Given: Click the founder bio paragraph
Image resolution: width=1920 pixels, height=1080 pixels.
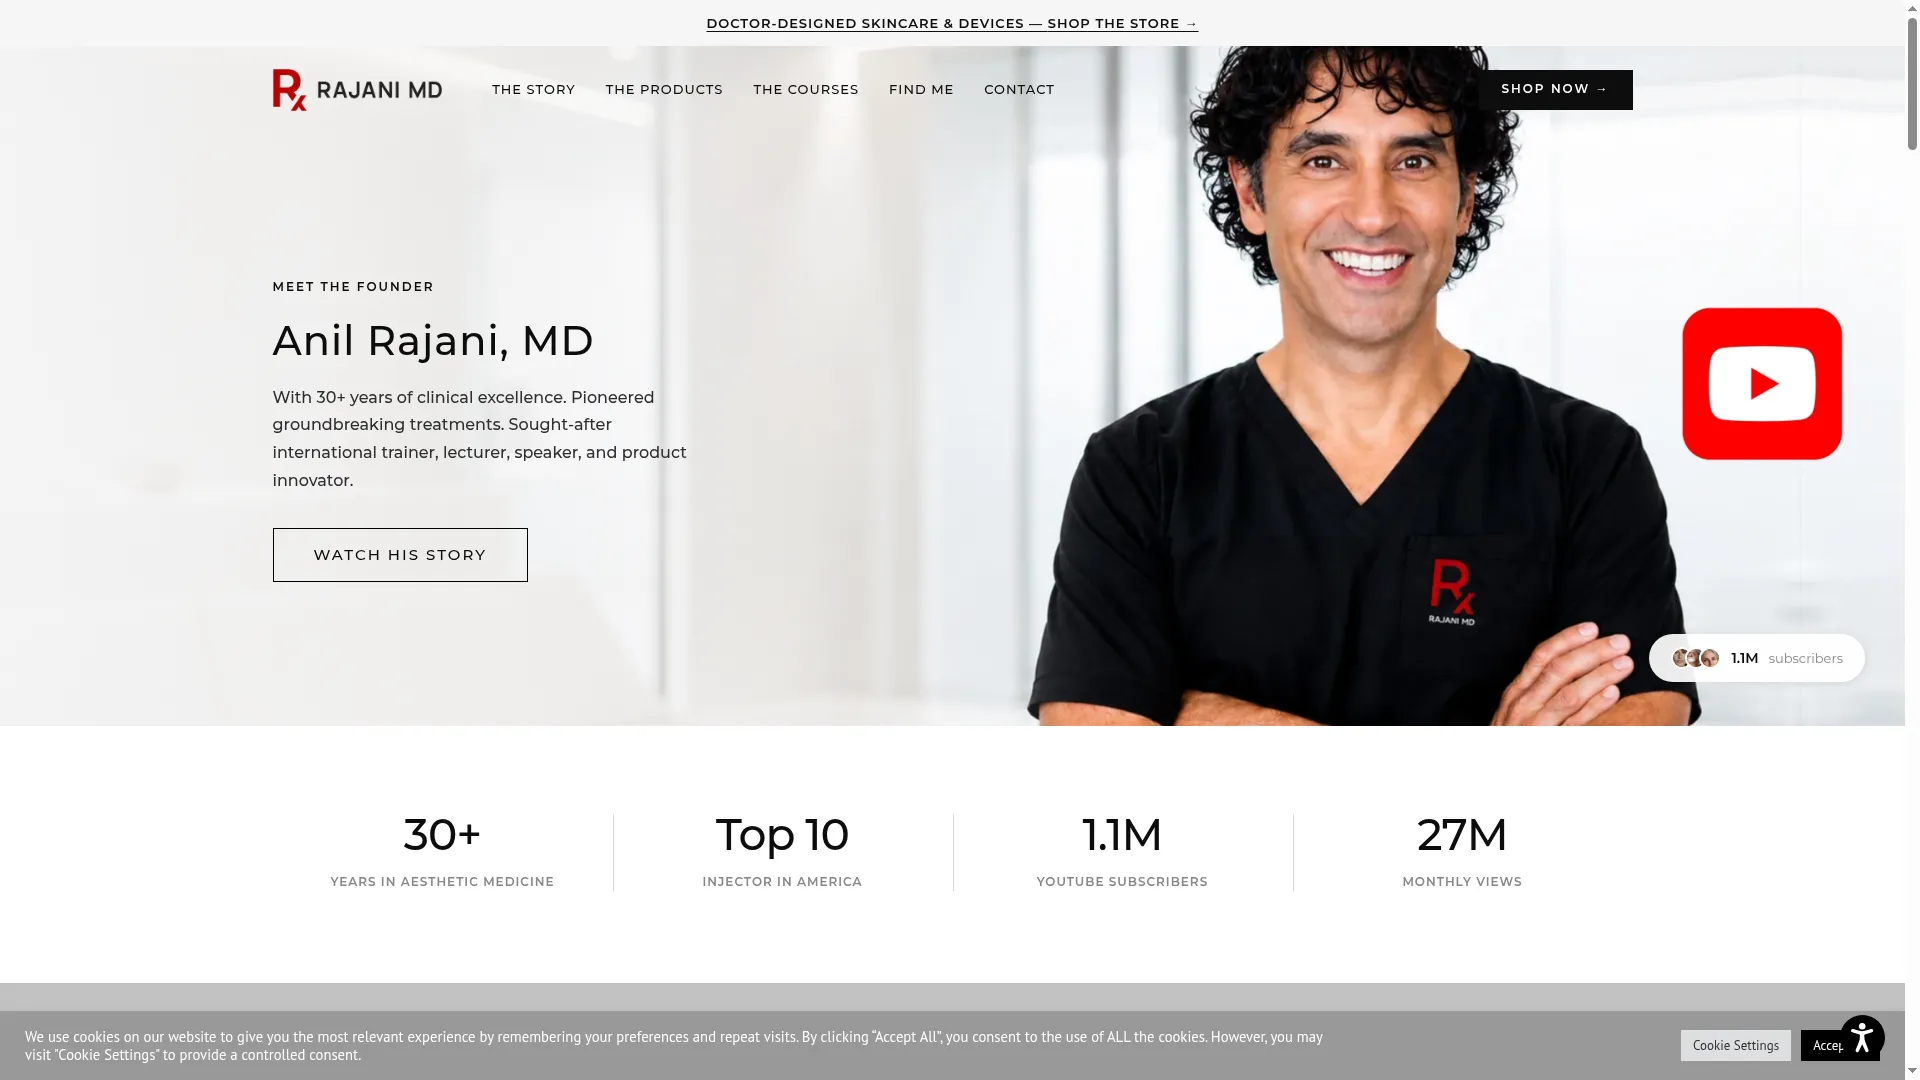Looking at the screenshot, I should (480, 439).
